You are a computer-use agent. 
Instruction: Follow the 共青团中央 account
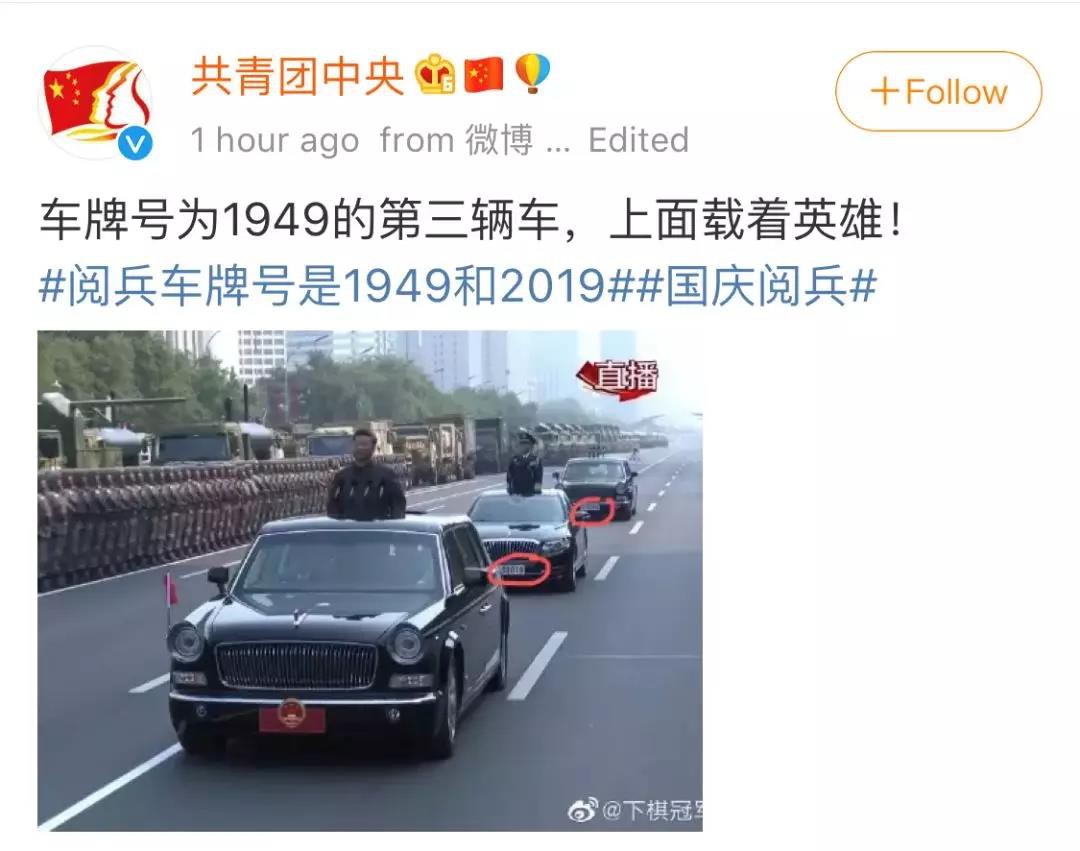point(938,92)
